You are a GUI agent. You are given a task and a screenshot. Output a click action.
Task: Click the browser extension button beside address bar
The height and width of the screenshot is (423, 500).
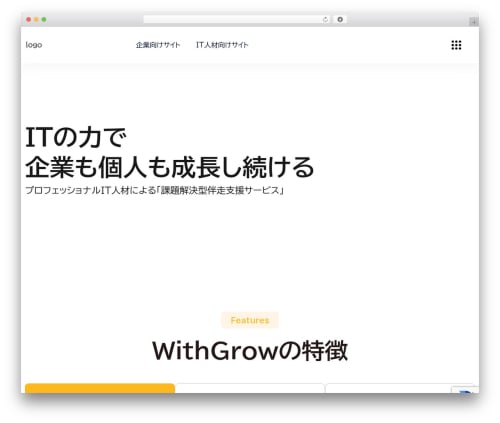click(x=340, y=20)
